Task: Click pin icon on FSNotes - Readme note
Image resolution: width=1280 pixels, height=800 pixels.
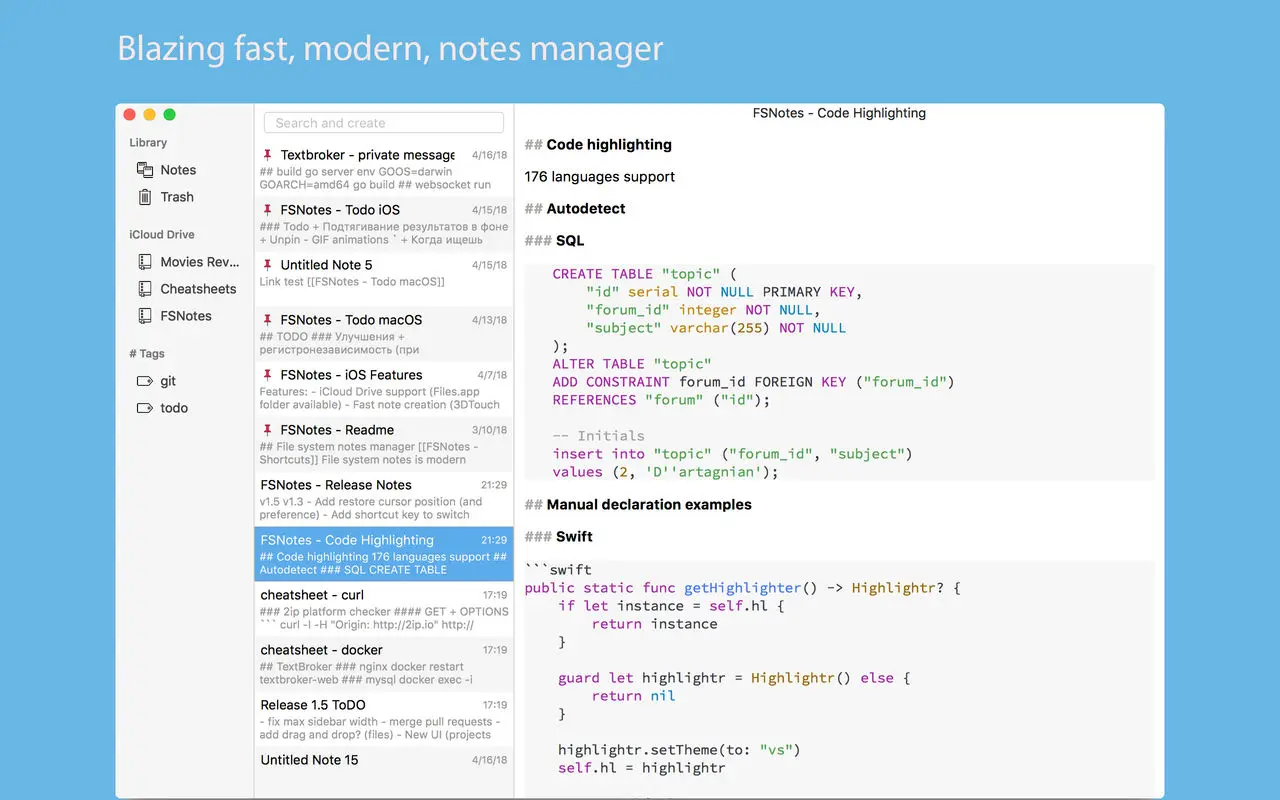Action: click(267, 430)
